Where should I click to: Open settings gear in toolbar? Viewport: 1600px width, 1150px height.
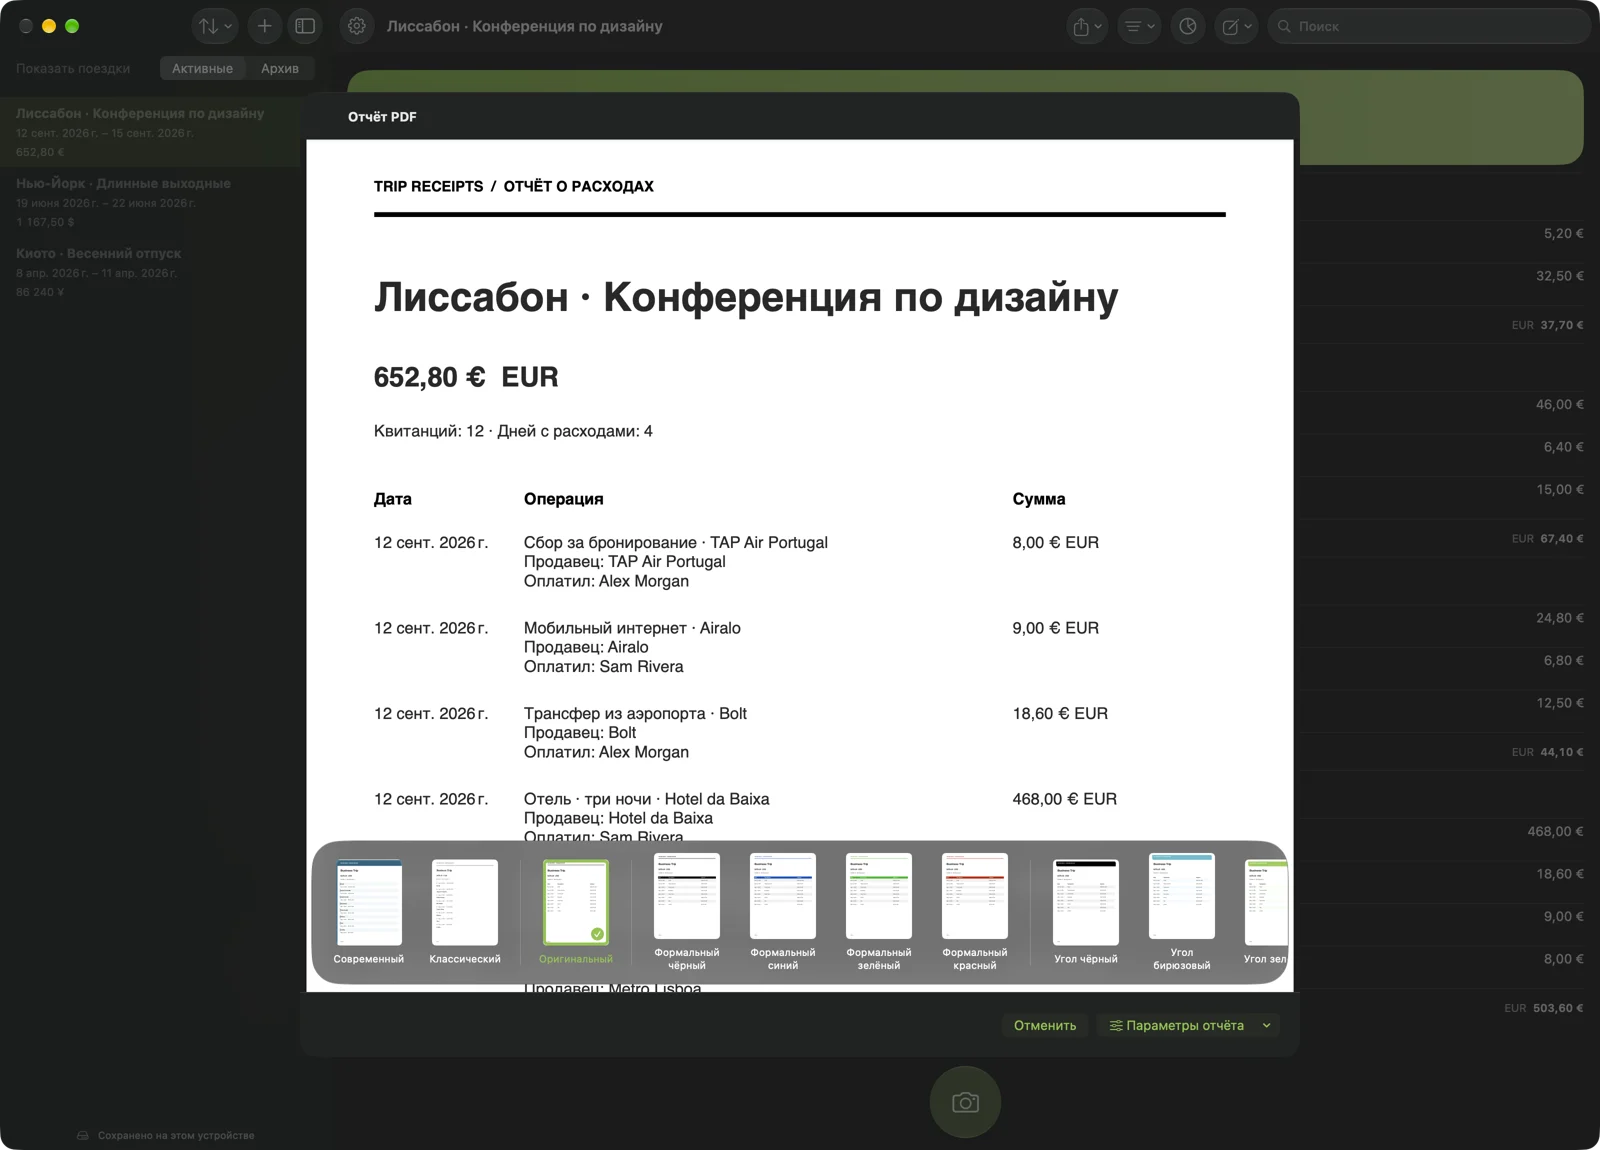[x=357, y=27]
